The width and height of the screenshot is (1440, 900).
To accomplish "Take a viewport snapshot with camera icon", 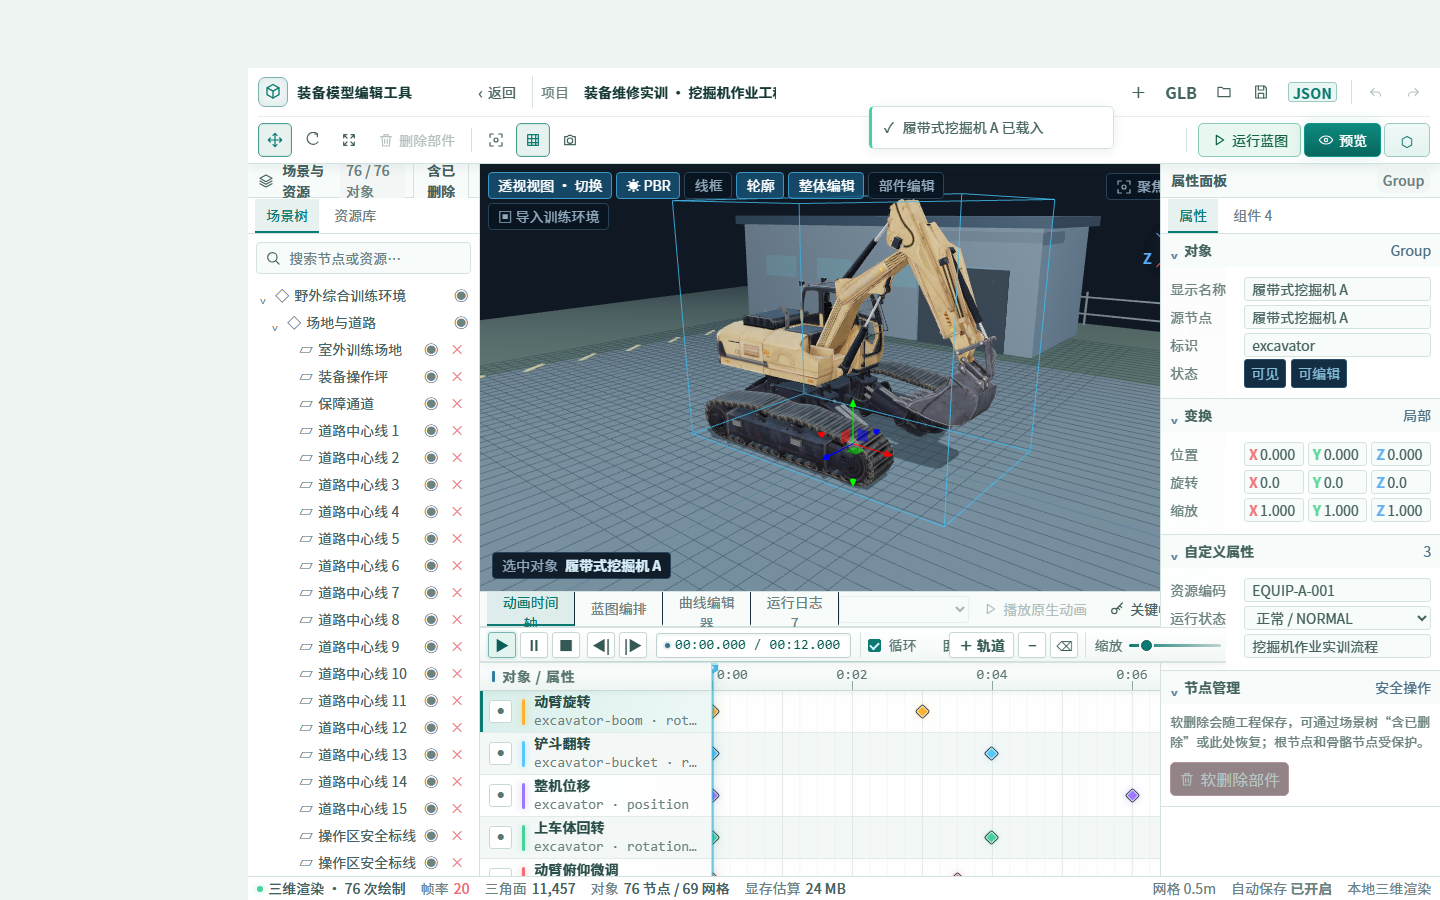I will tap(570, 140).
